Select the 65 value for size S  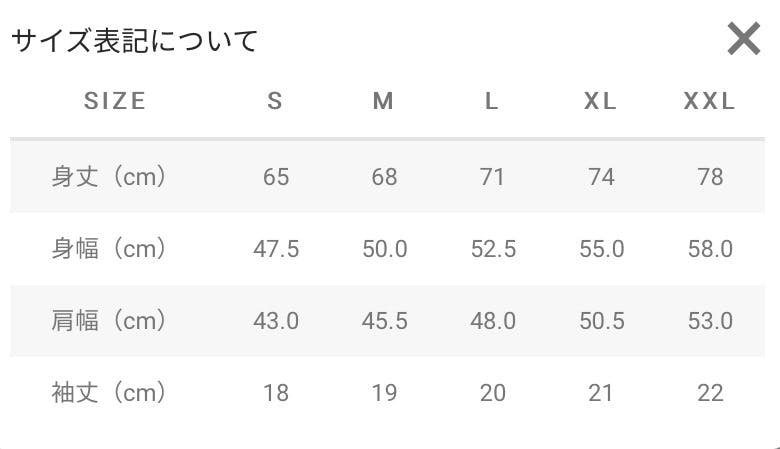pyautogui.click(x=276, y=177)
